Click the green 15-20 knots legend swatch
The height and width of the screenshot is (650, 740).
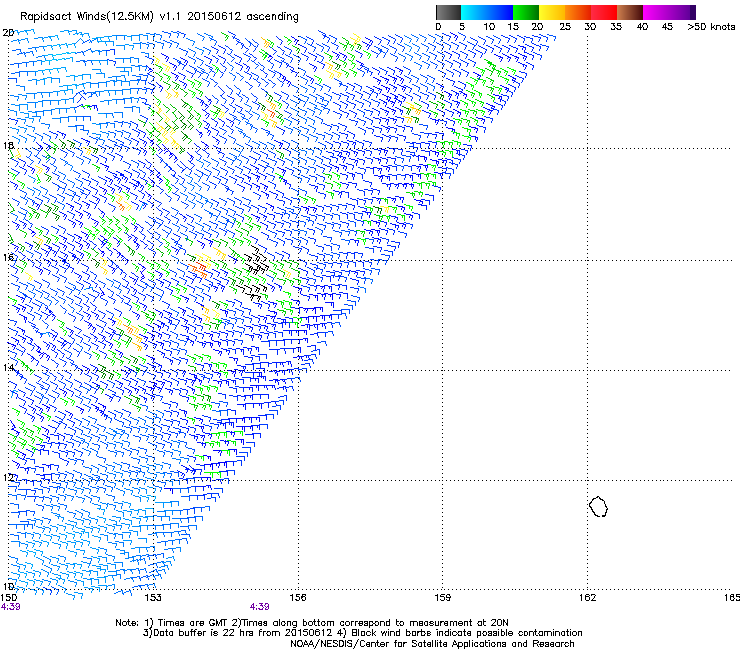point(526,12)
